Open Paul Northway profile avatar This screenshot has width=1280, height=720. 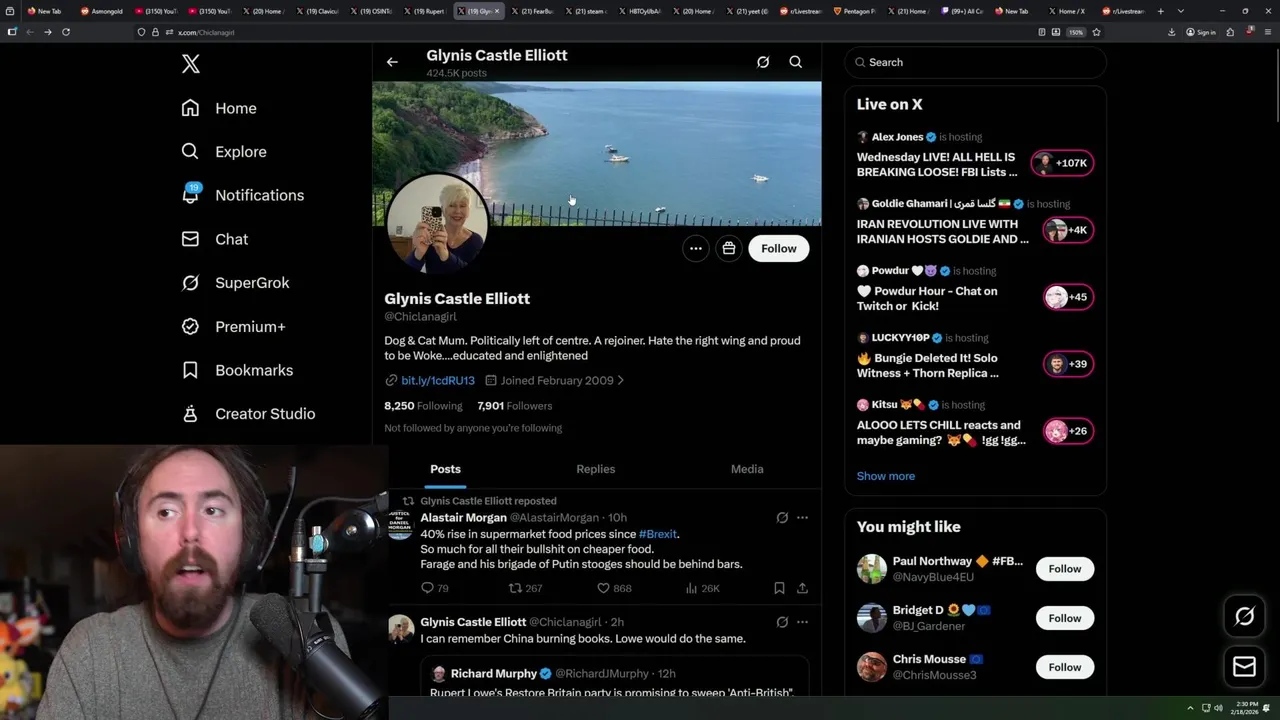pos(872,569)
